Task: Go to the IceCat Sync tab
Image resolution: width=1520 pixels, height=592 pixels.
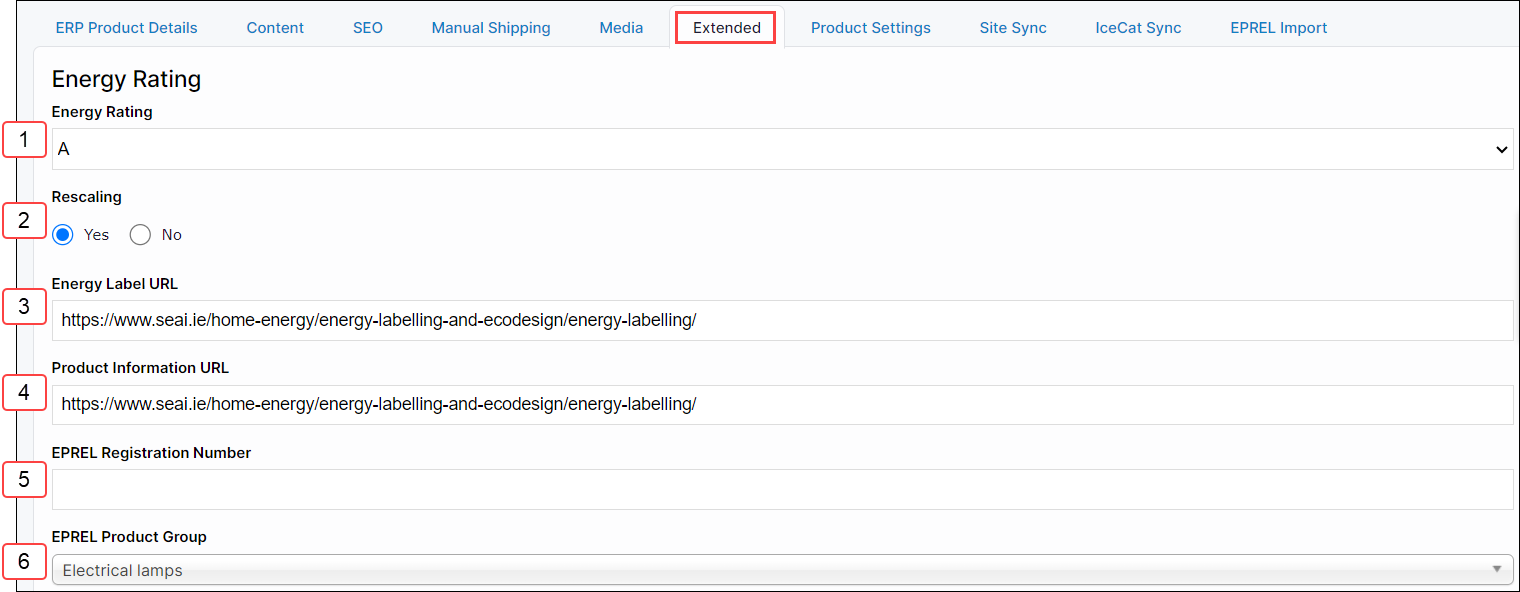Action: coord(1138,28)
